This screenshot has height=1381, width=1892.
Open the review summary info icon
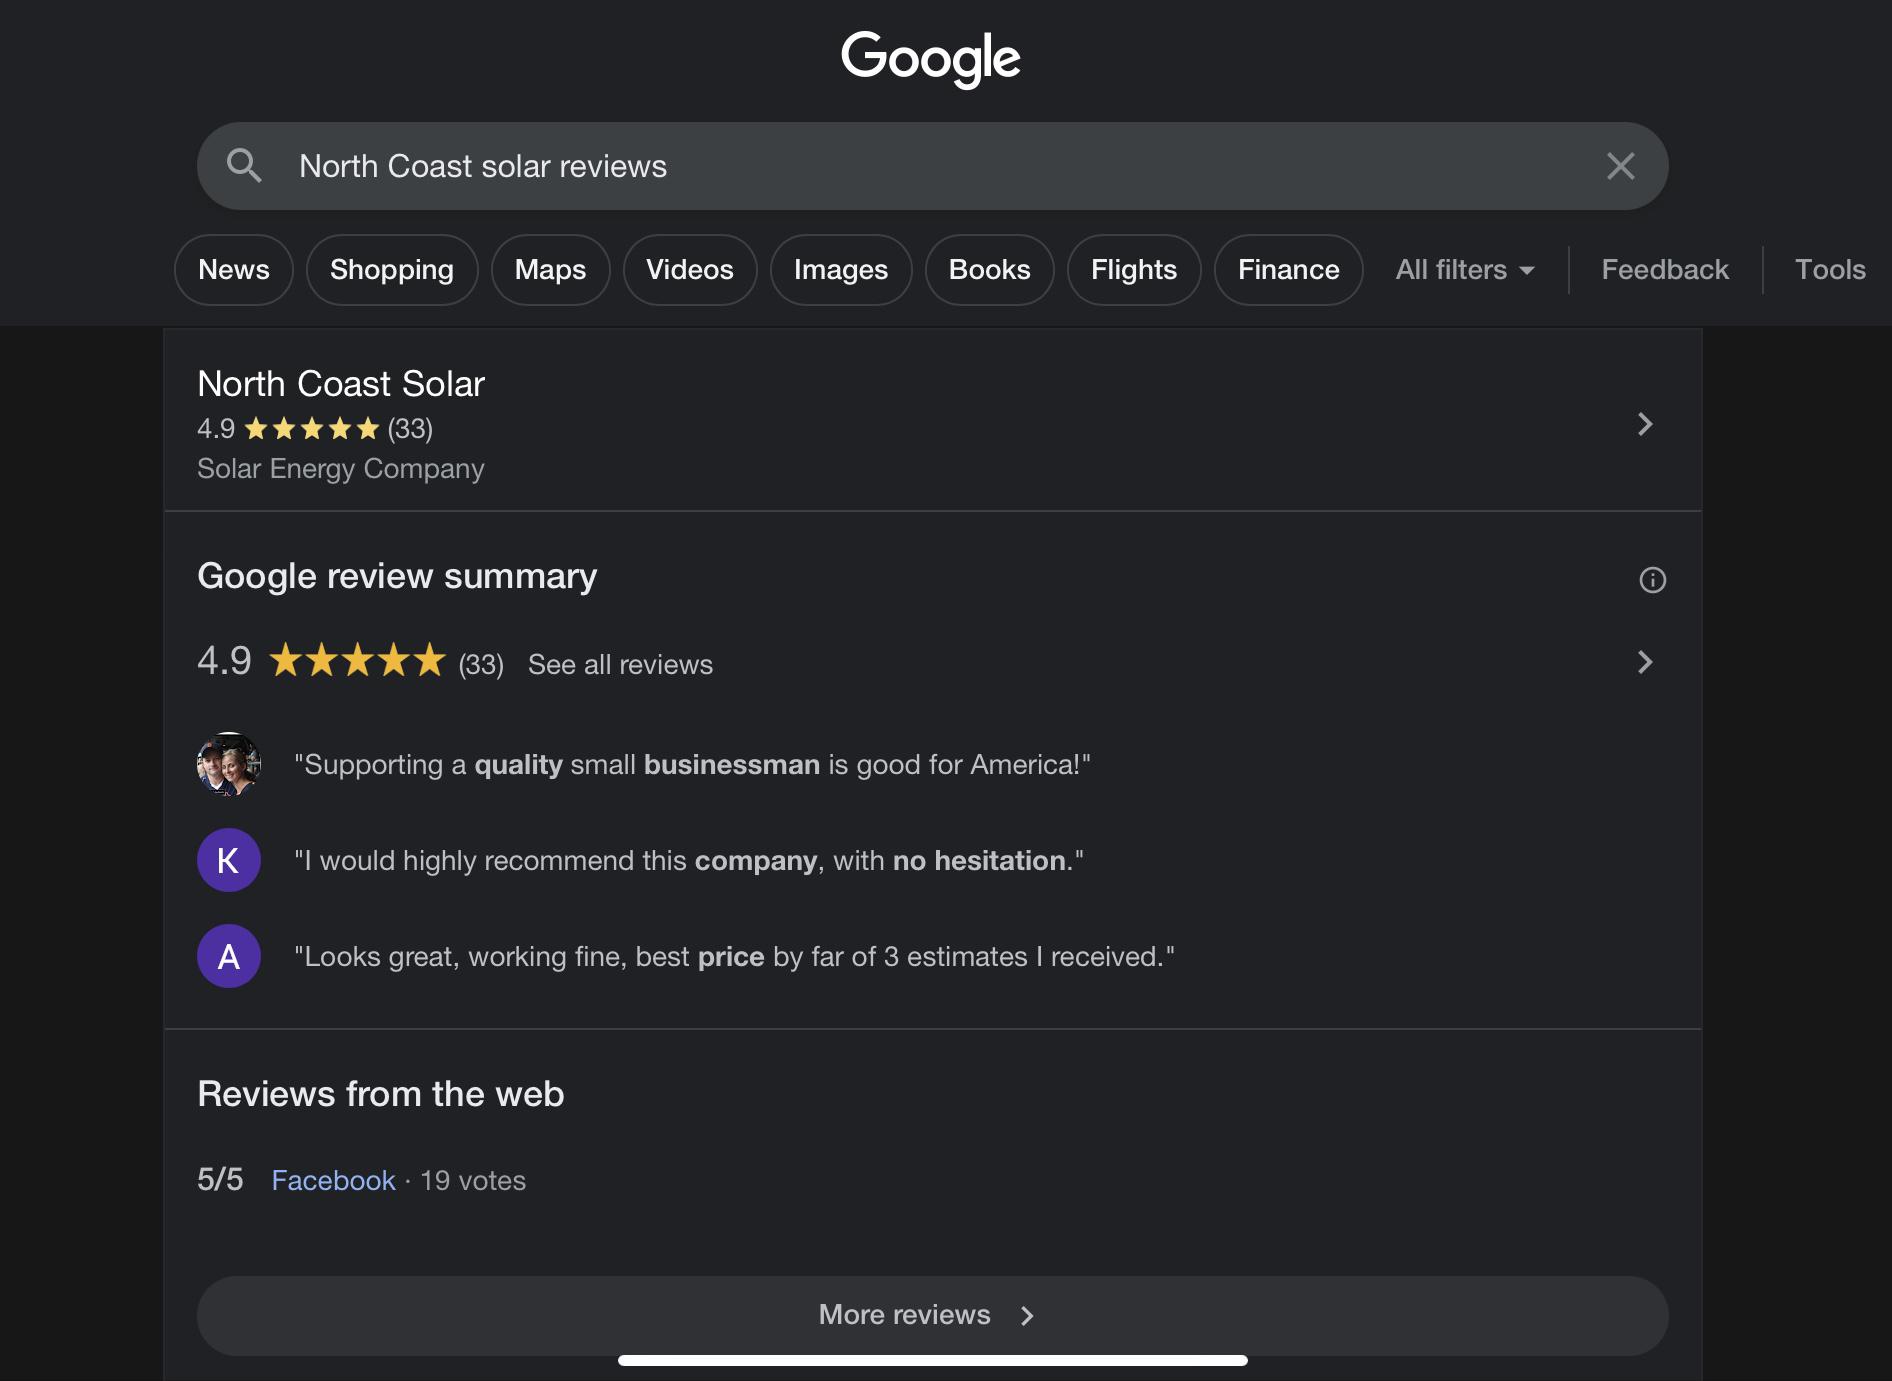(1652, 580)
